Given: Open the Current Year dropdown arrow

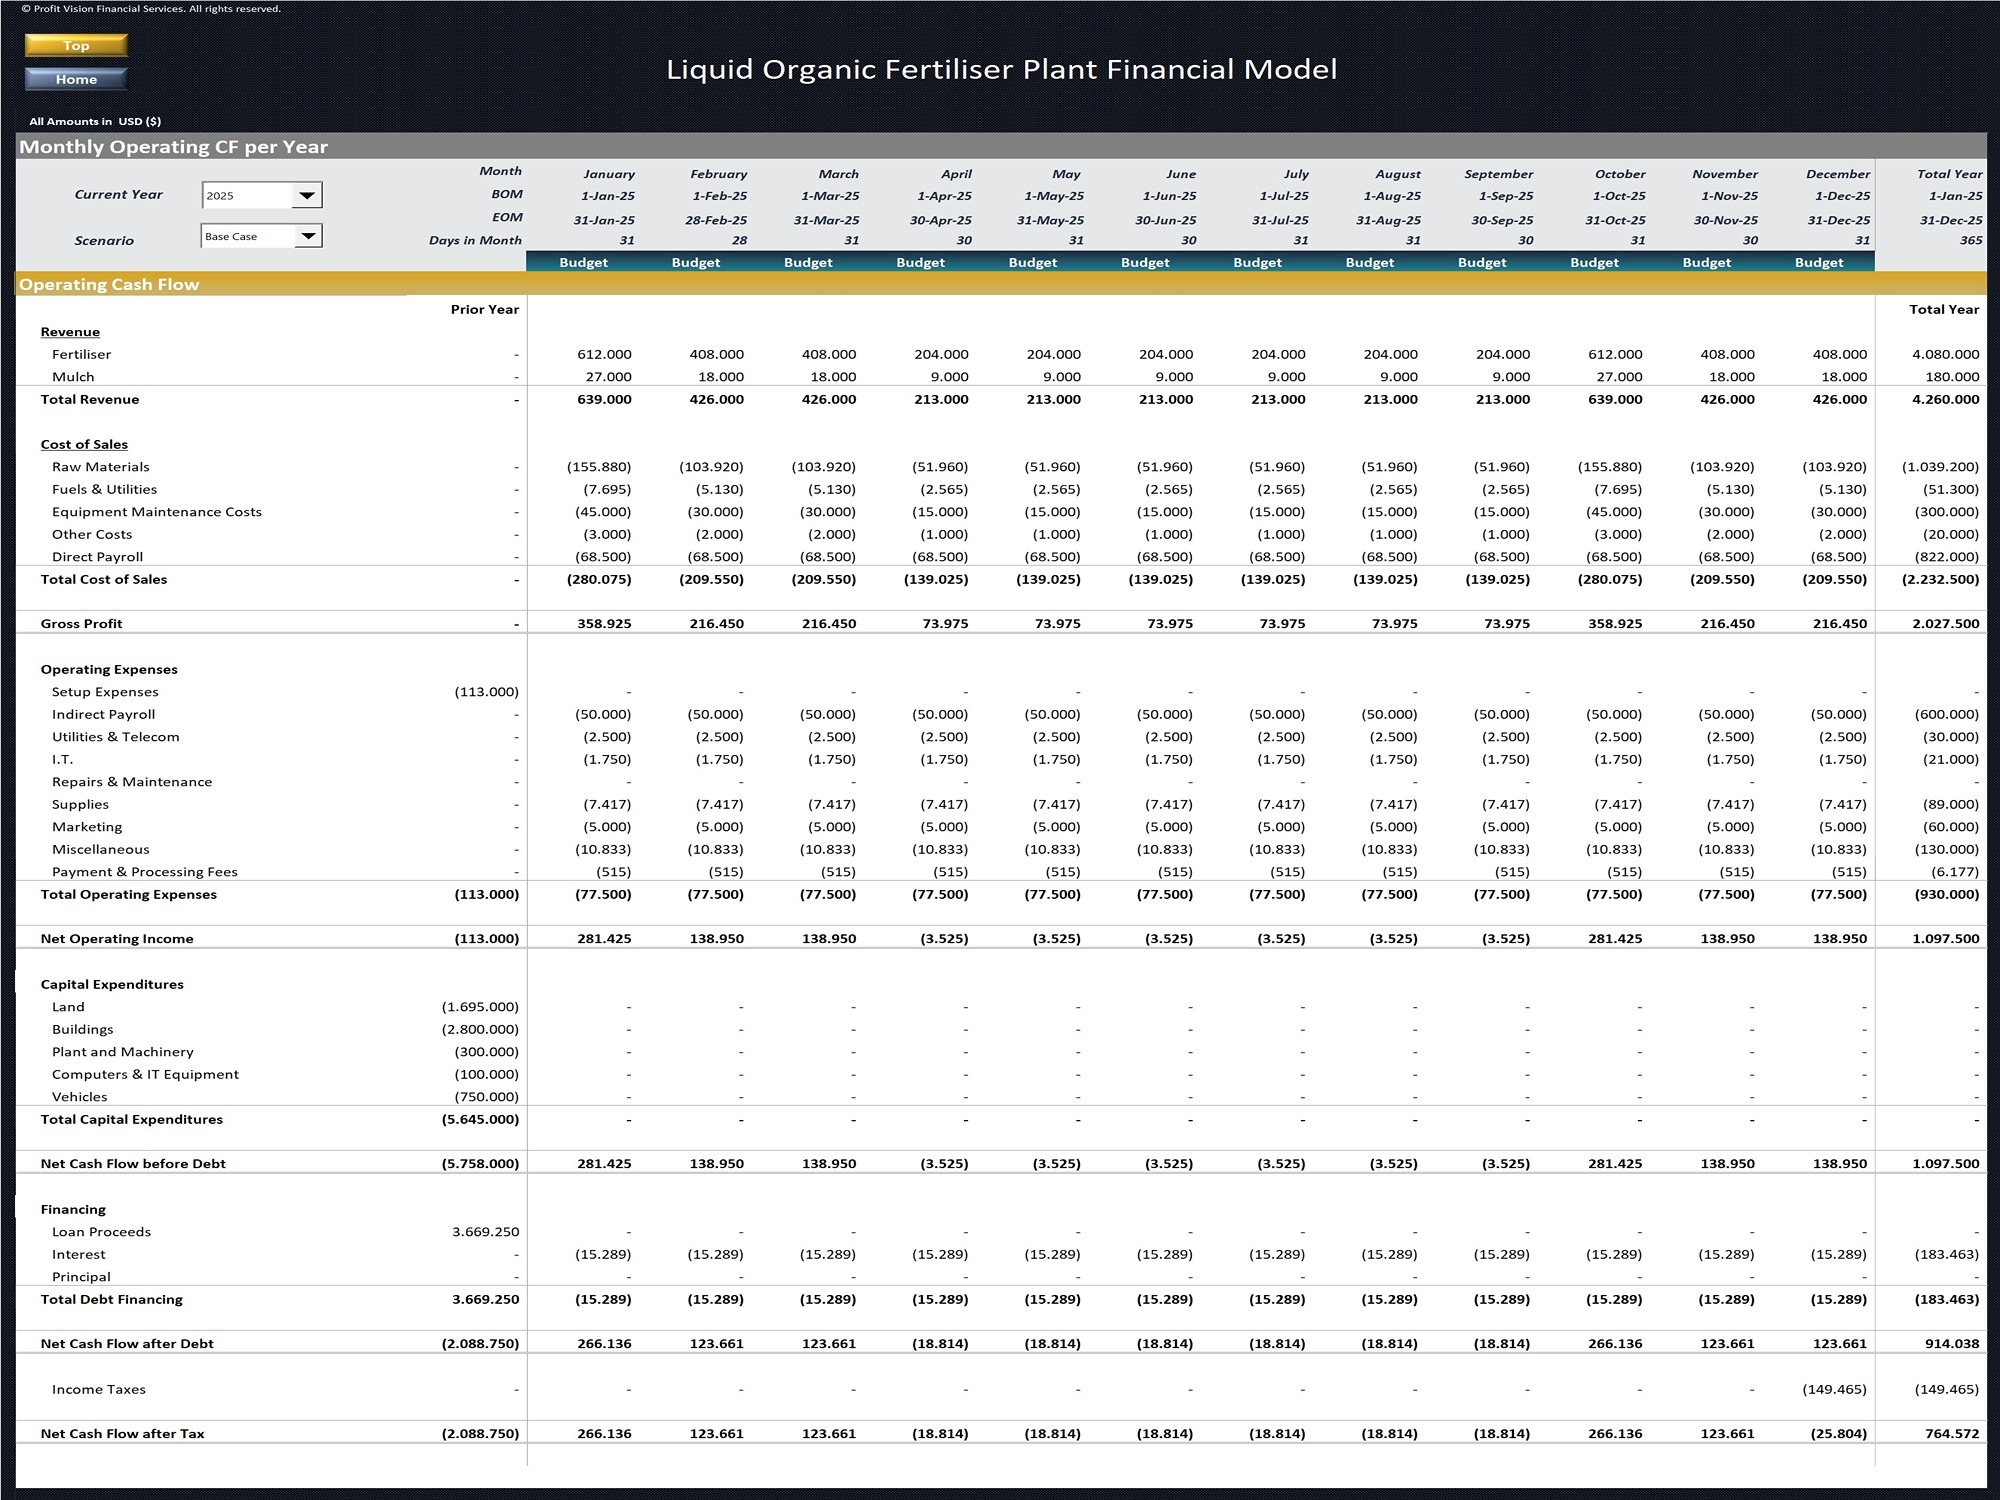Looking at the screenshot, I should (307, 195).
